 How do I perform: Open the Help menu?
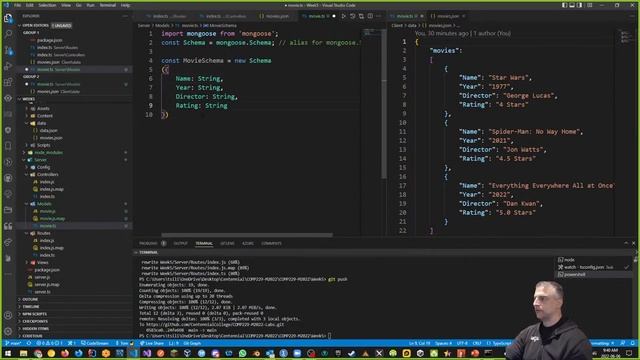125,5
